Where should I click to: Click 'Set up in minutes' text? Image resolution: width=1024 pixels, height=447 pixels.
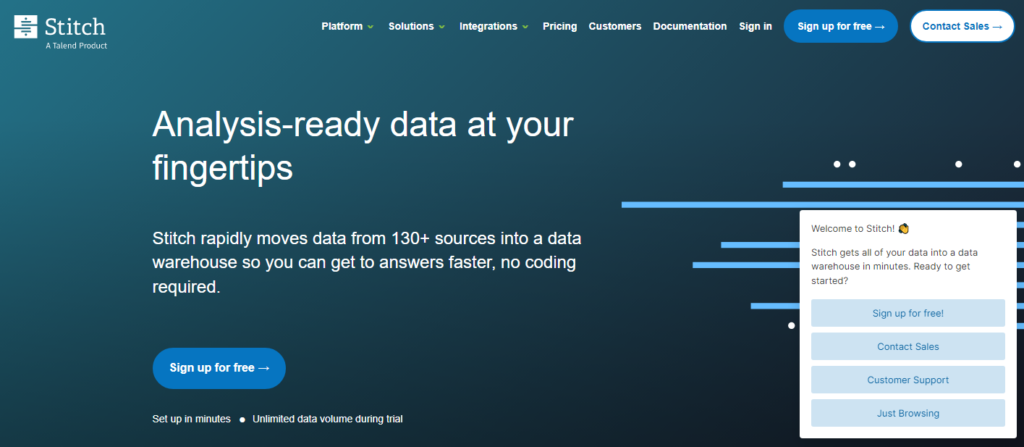(x=191, y=419)
